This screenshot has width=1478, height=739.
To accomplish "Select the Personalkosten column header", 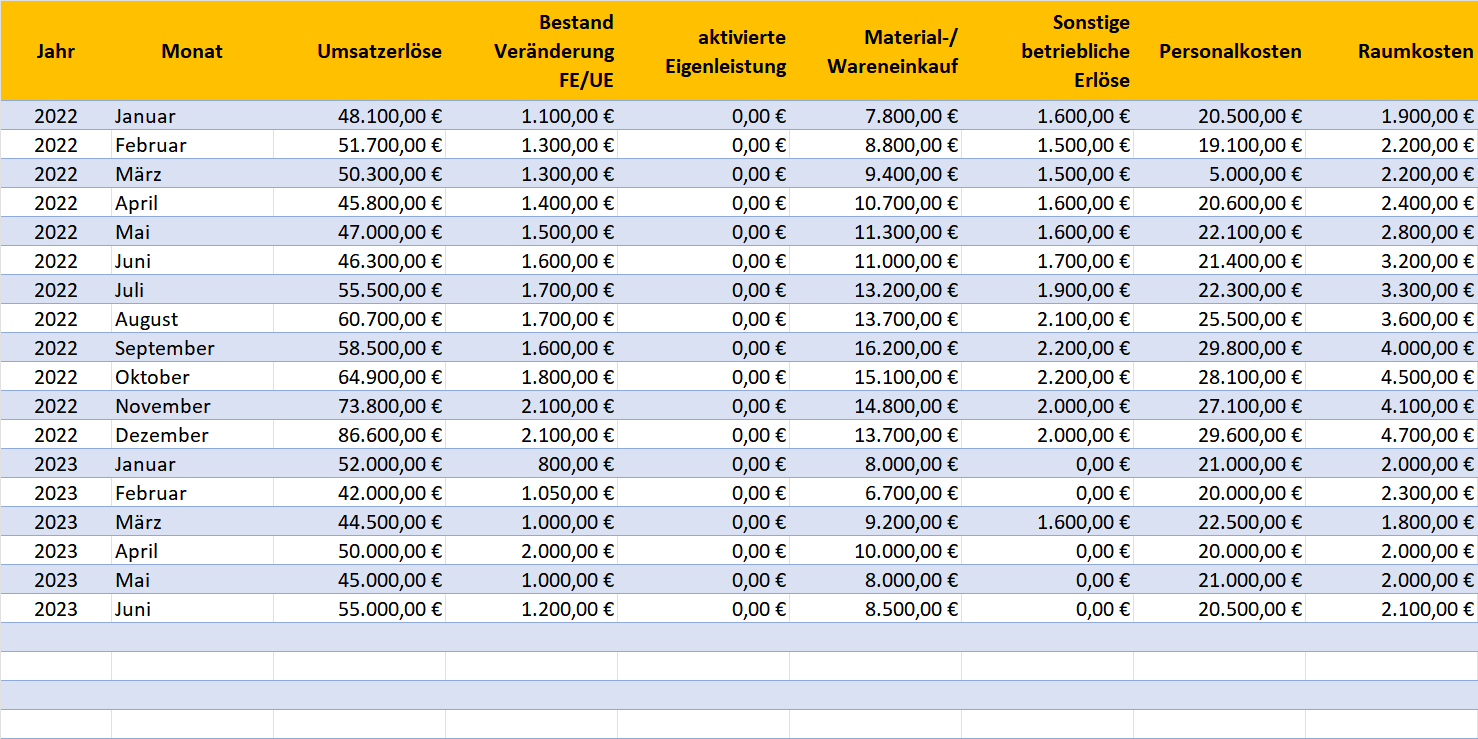I will (x=1230, y=51).
